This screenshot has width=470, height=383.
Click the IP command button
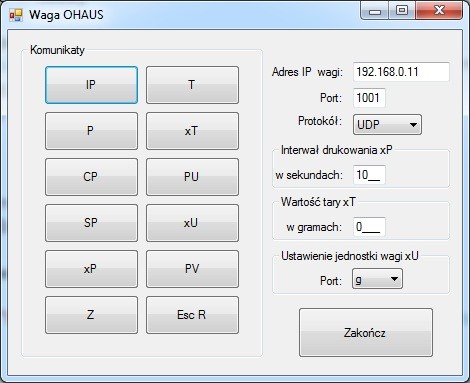(91, 85)
